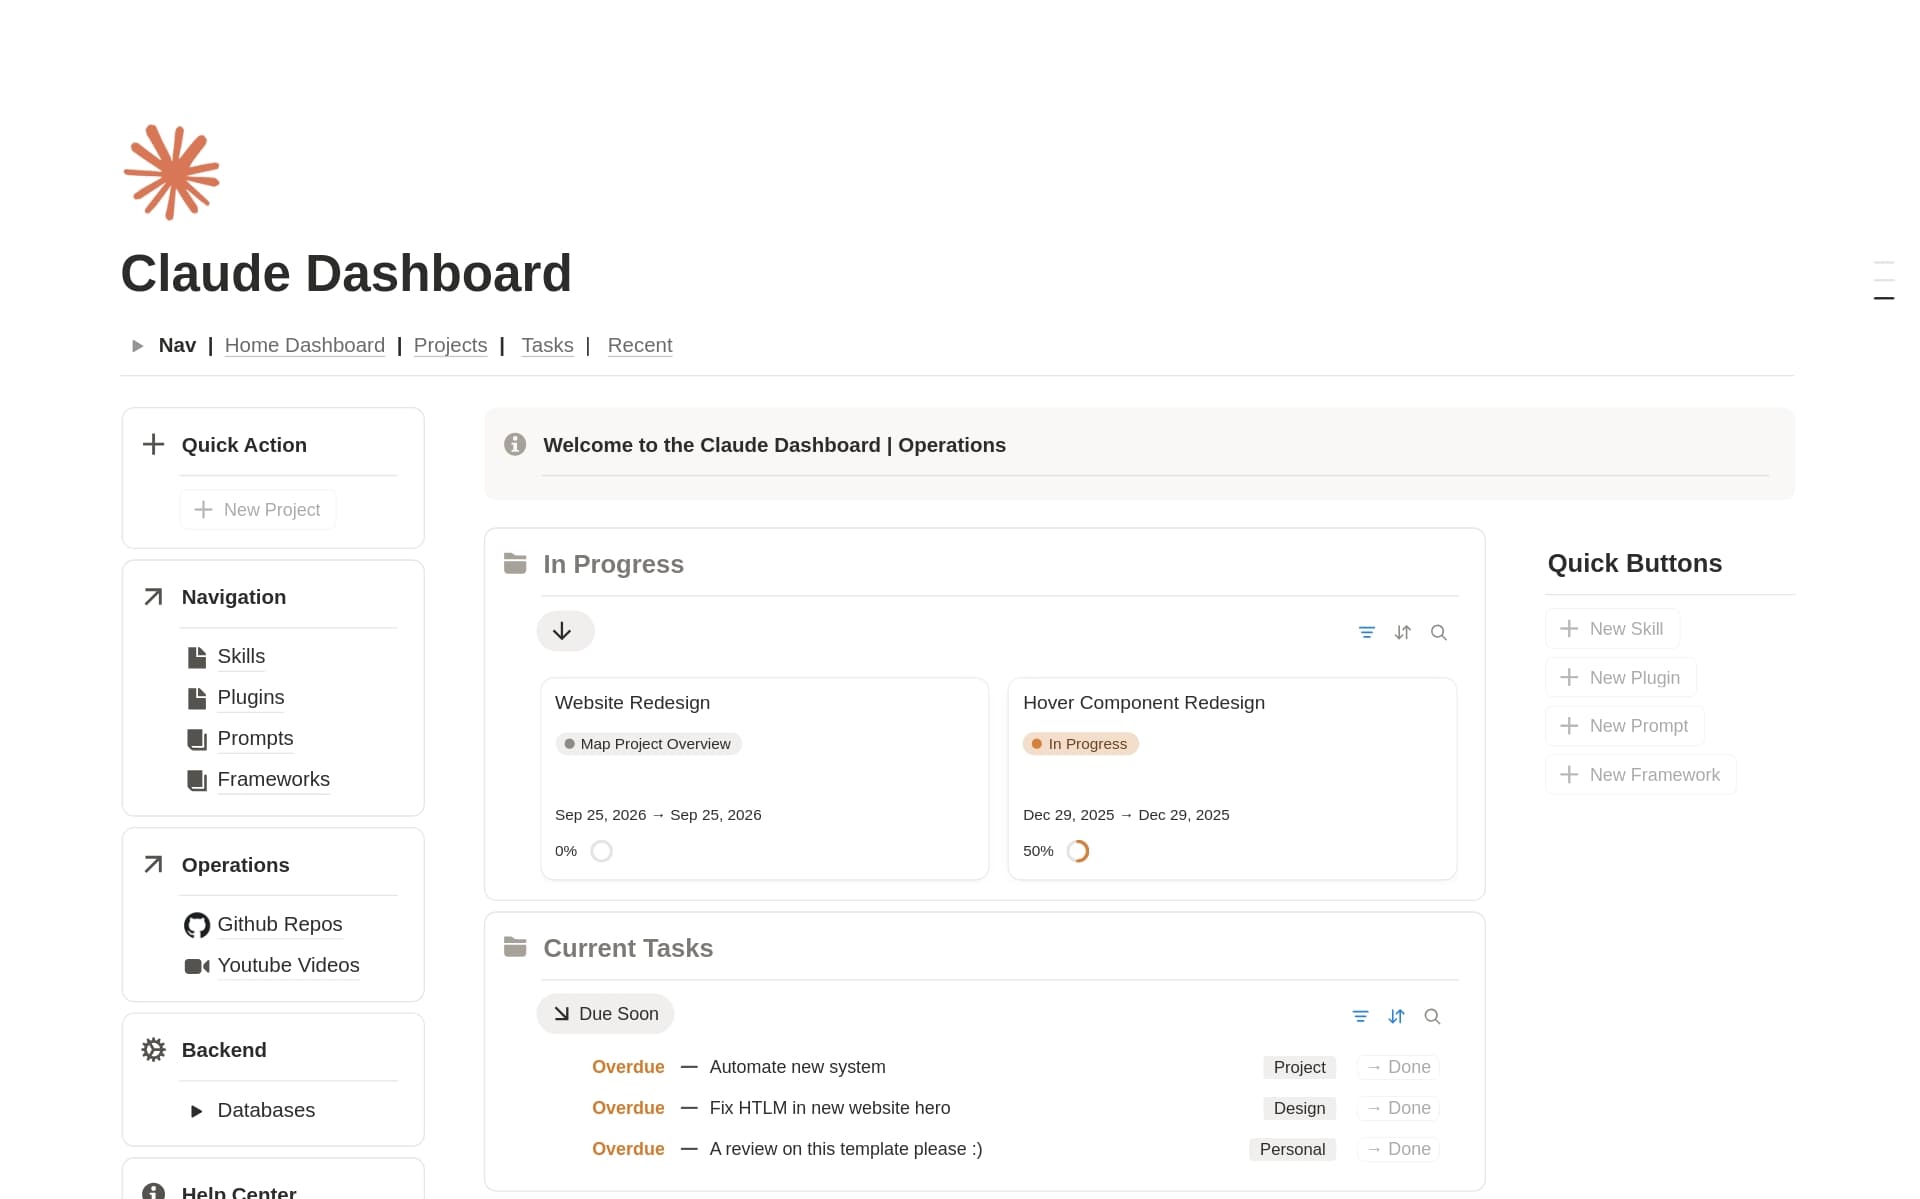The height and width of the screenshot is (1199, 1920).
Task: Click the gear icon beside Backend
Action: [153, 1050]
